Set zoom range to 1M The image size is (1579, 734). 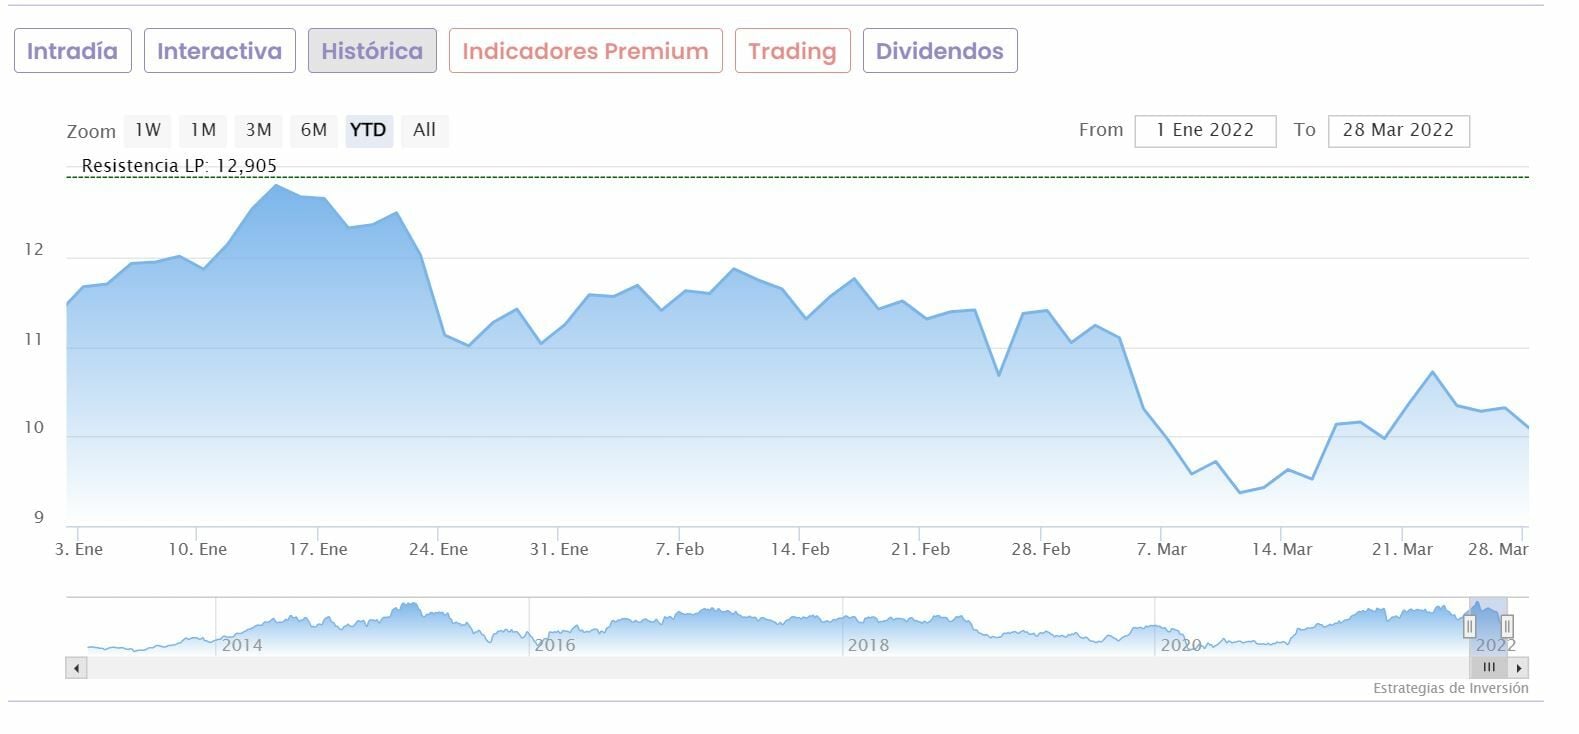click(x=203, y=130)
